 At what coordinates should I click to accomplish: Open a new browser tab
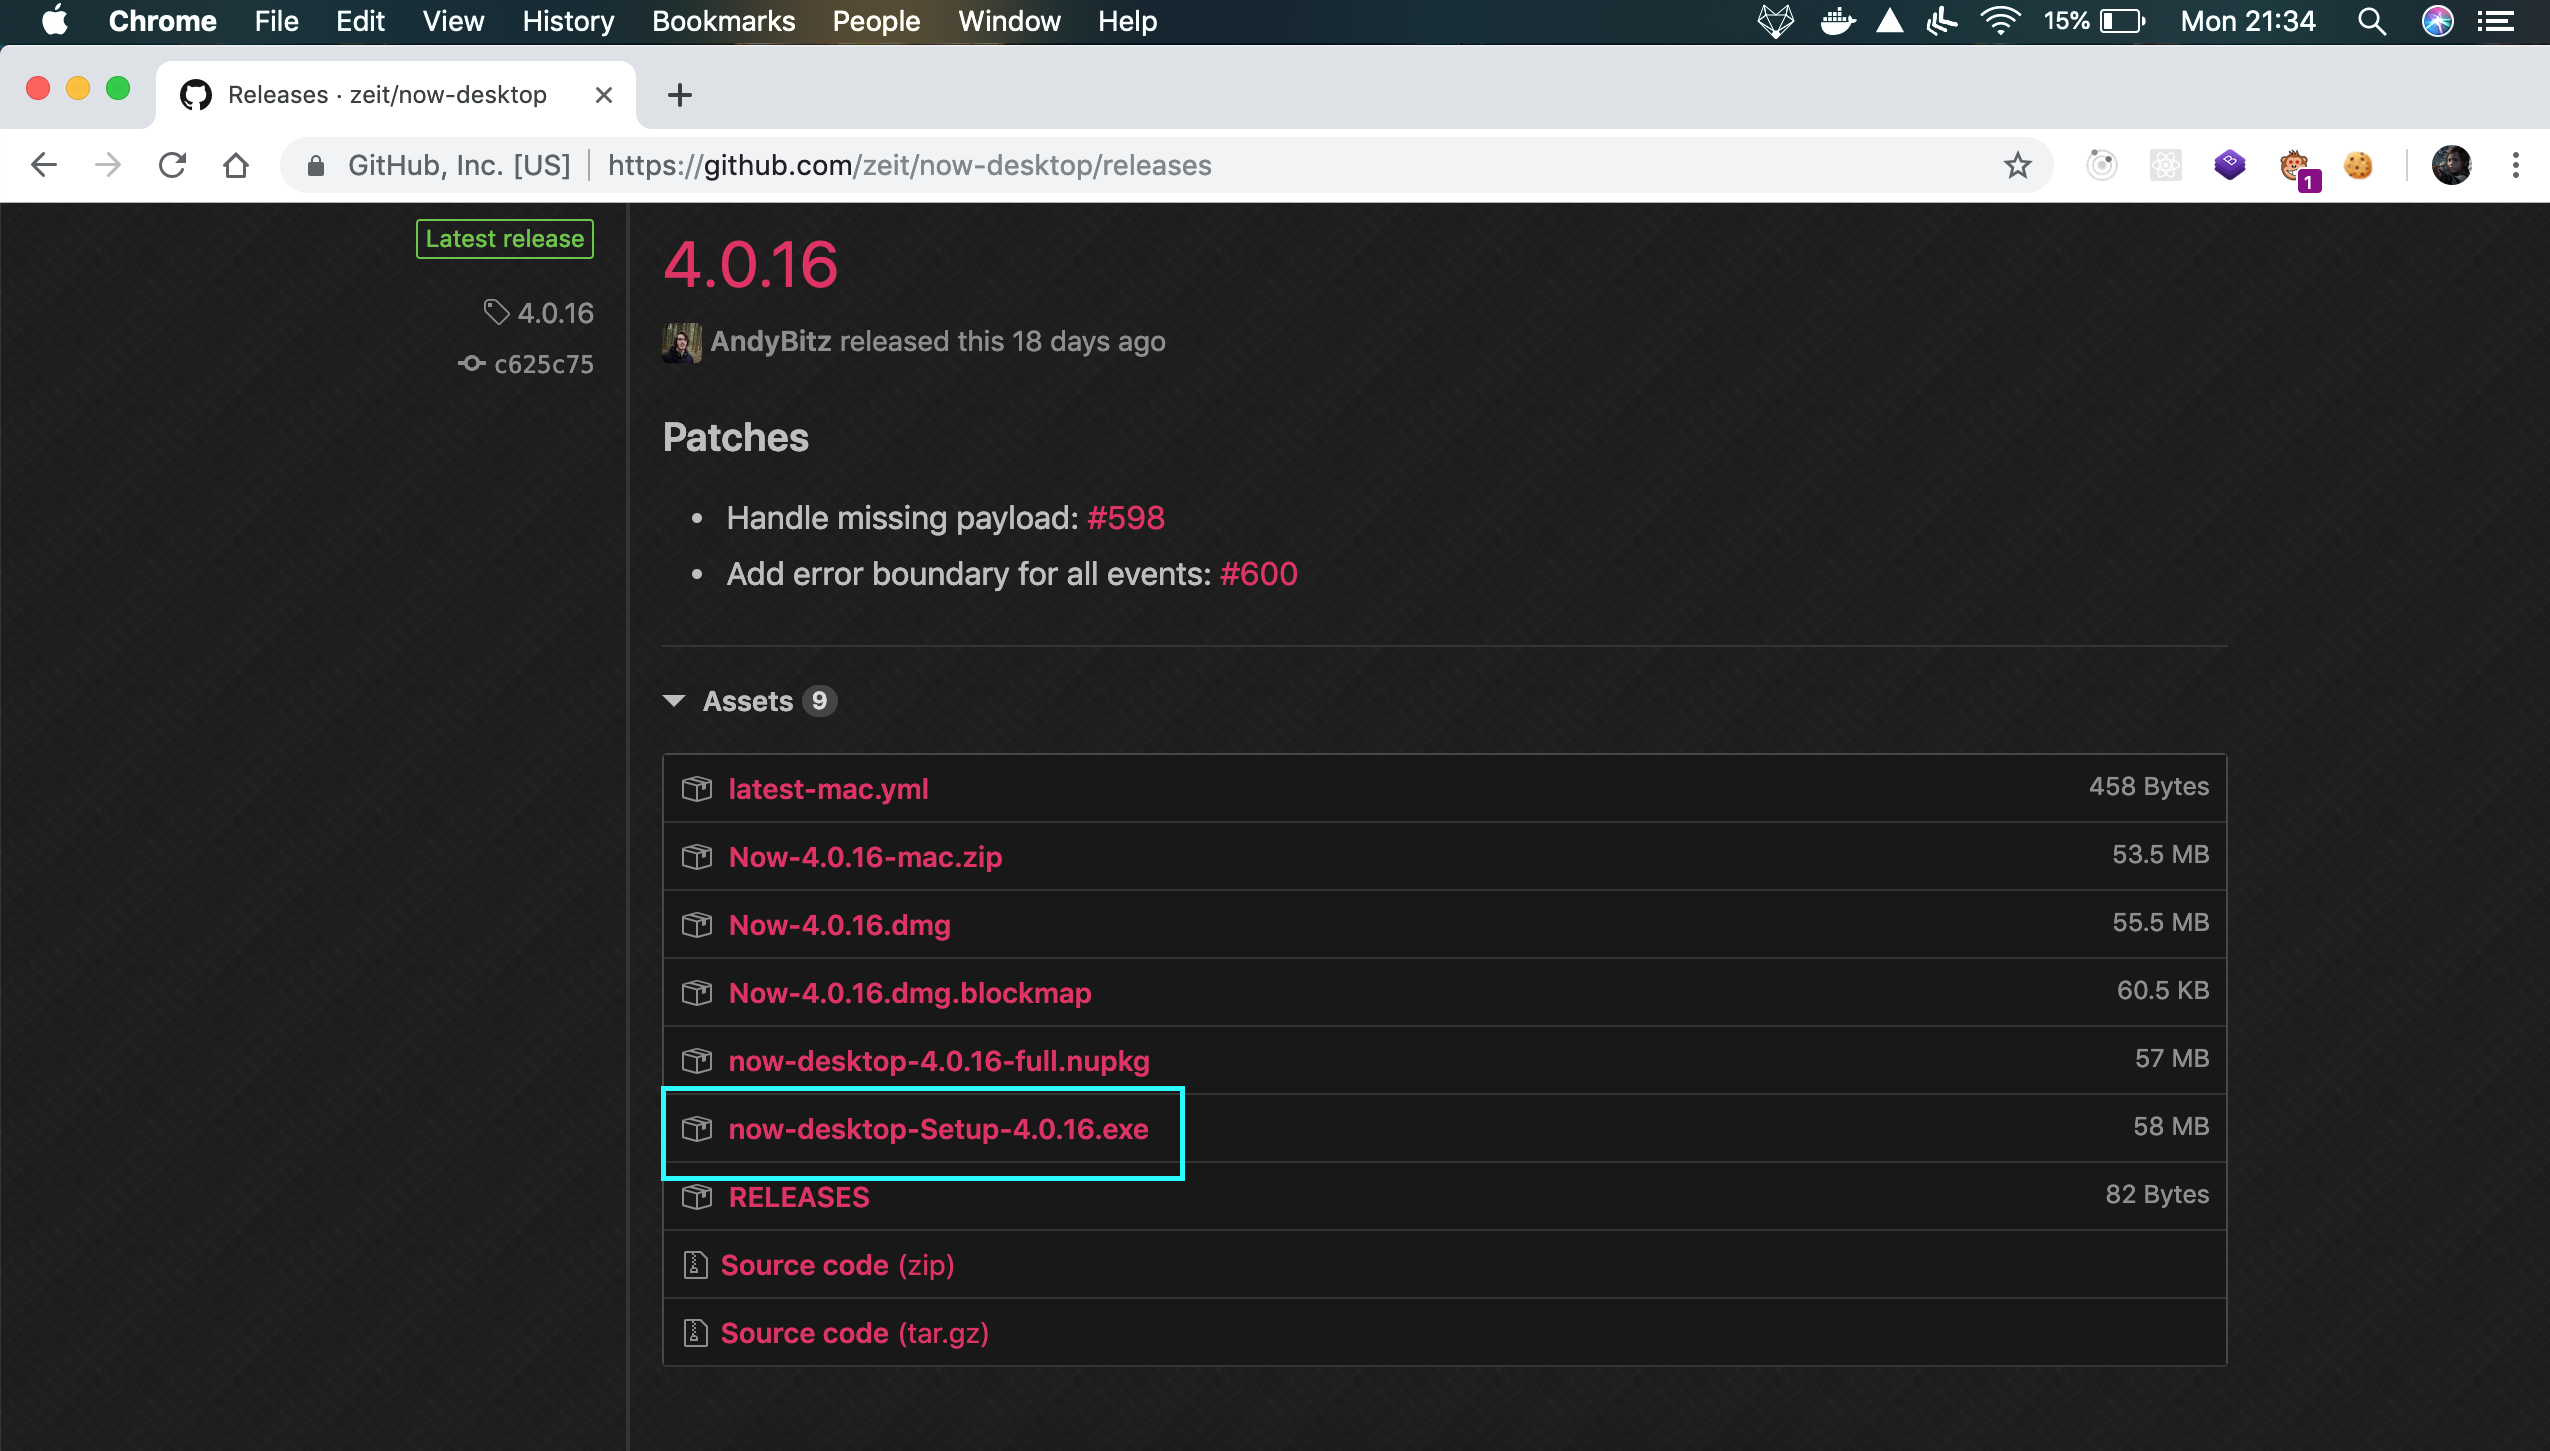[x=679, y=95]
